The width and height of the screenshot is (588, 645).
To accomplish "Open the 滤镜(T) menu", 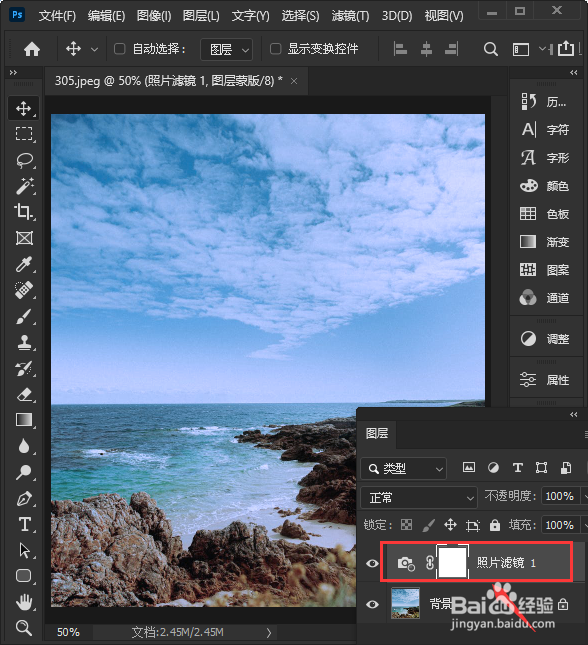I will (350, 16).
